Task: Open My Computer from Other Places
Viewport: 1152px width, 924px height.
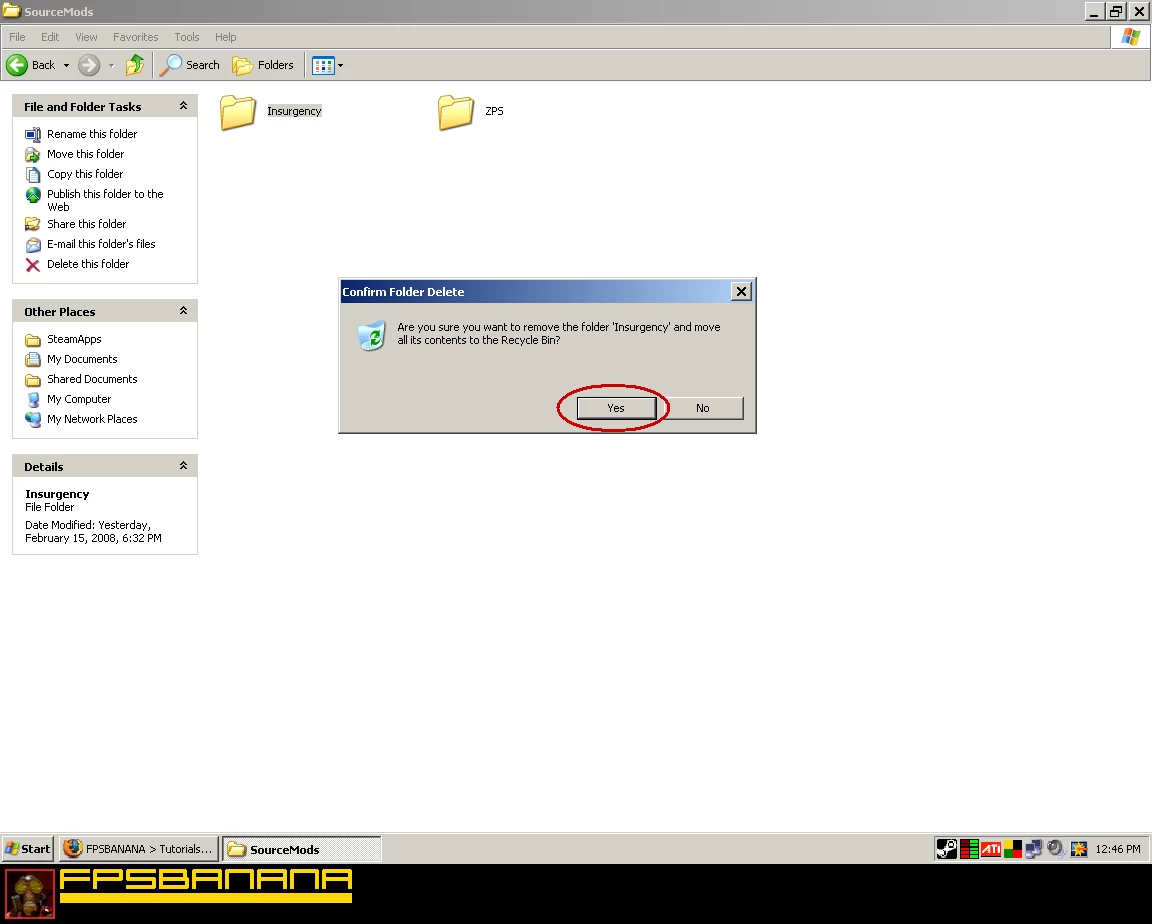Action: [79, 399]
